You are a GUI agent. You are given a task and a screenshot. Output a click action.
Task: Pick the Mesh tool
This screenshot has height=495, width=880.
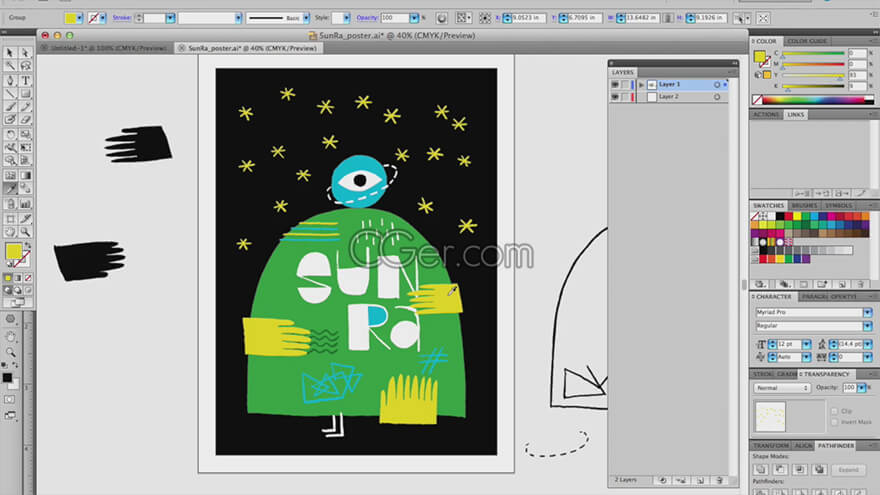pos(10,176)
